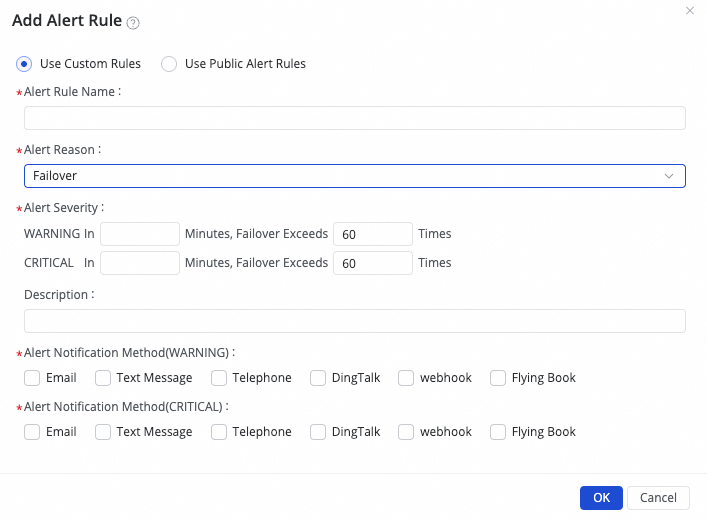Click the CRITICAL minutes input field
This screenshot has height=521, width=707.
tap(140, 263)
